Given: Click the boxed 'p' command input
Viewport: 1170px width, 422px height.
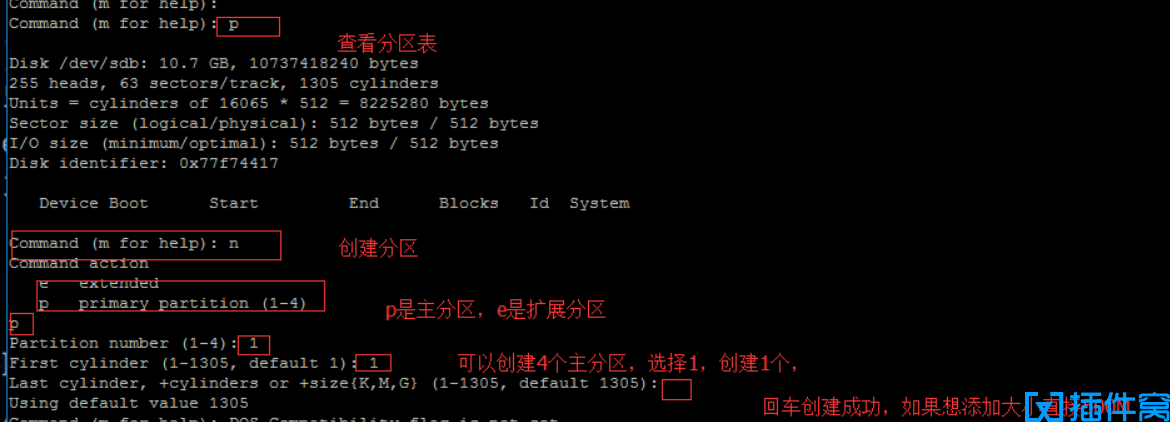Looking at the screenshot, I should click(248, 26).
